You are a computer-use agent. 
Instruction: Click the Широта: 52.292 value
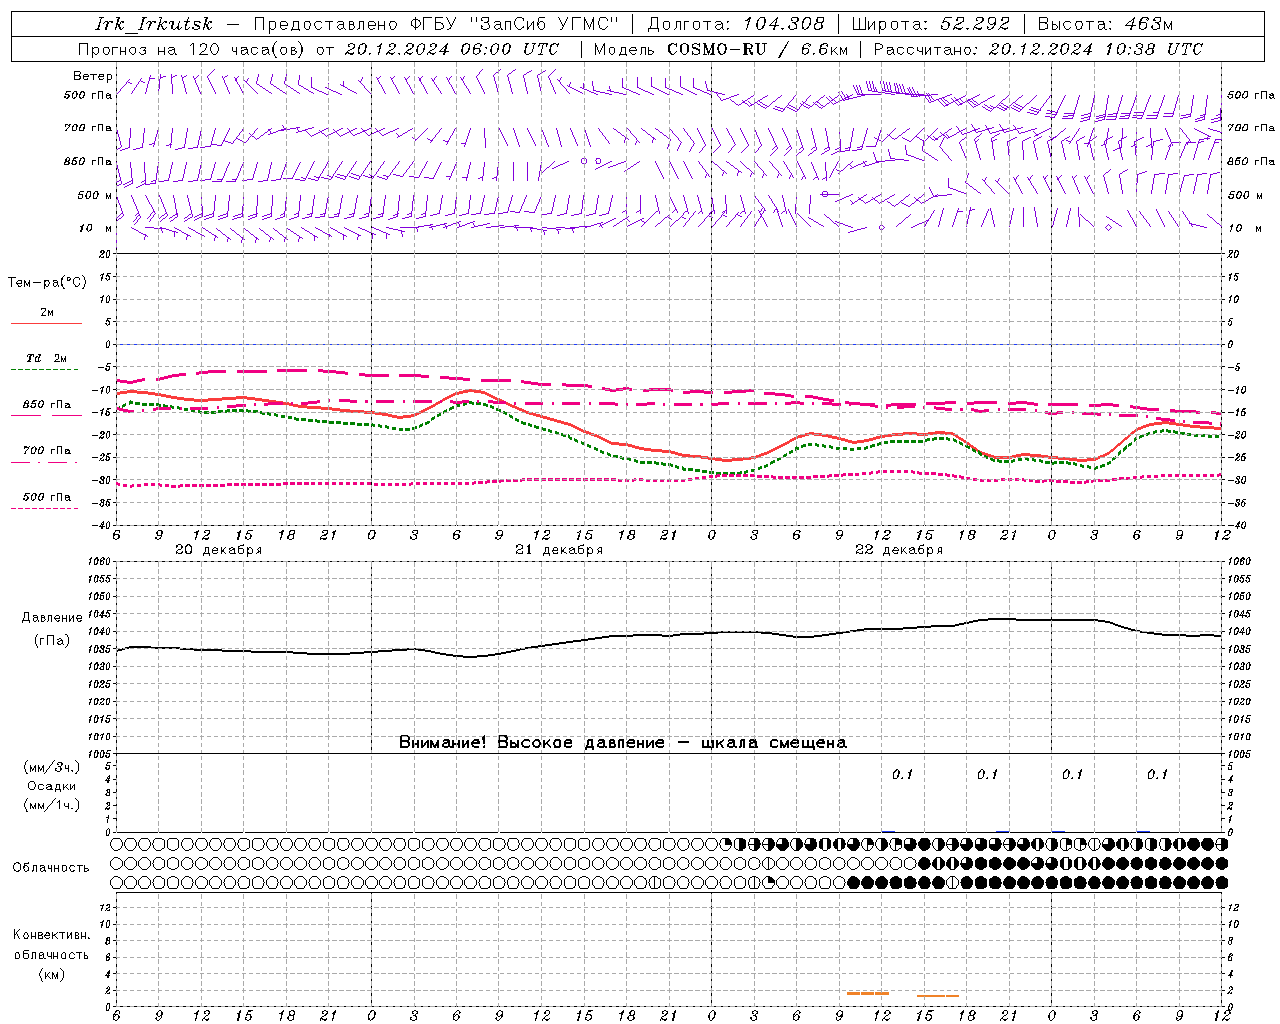coord(931,24)
